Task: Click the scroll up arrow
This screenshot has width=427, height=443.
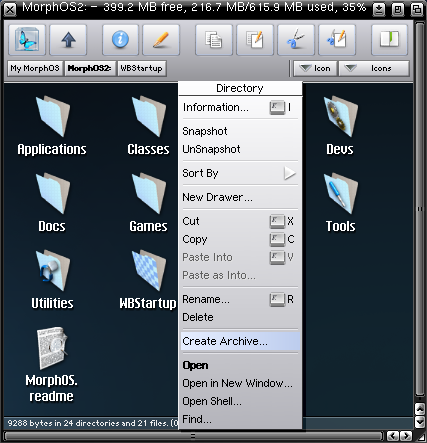Action: (x=420, y=409)
